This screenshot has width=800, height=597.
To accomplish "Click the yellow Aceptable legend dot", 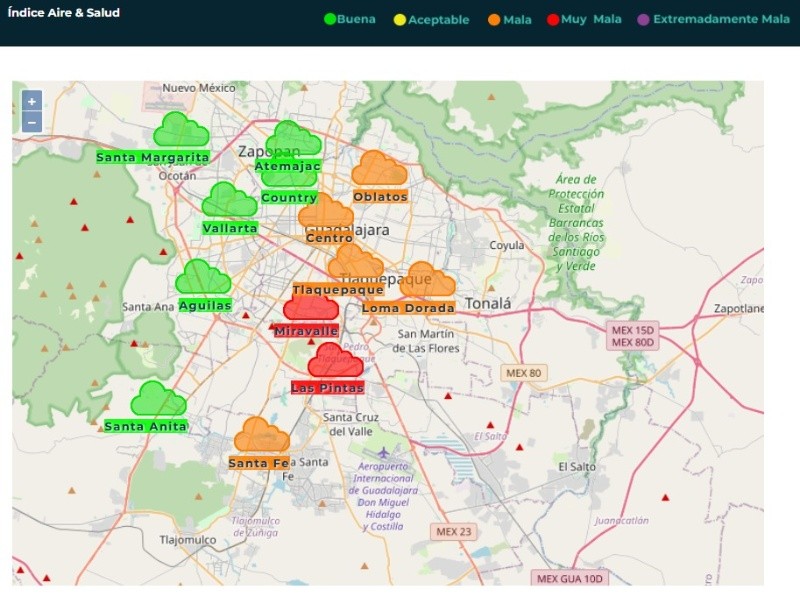I will click(x=400, y=19).
